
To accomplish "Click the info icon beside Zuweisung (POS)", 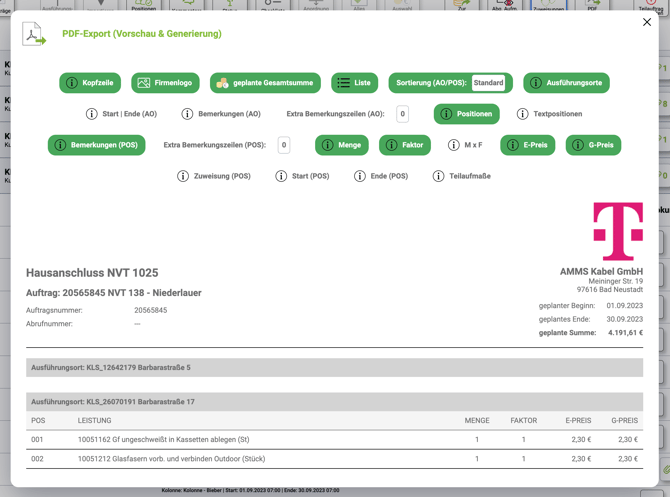I will [x=183, y=176].
